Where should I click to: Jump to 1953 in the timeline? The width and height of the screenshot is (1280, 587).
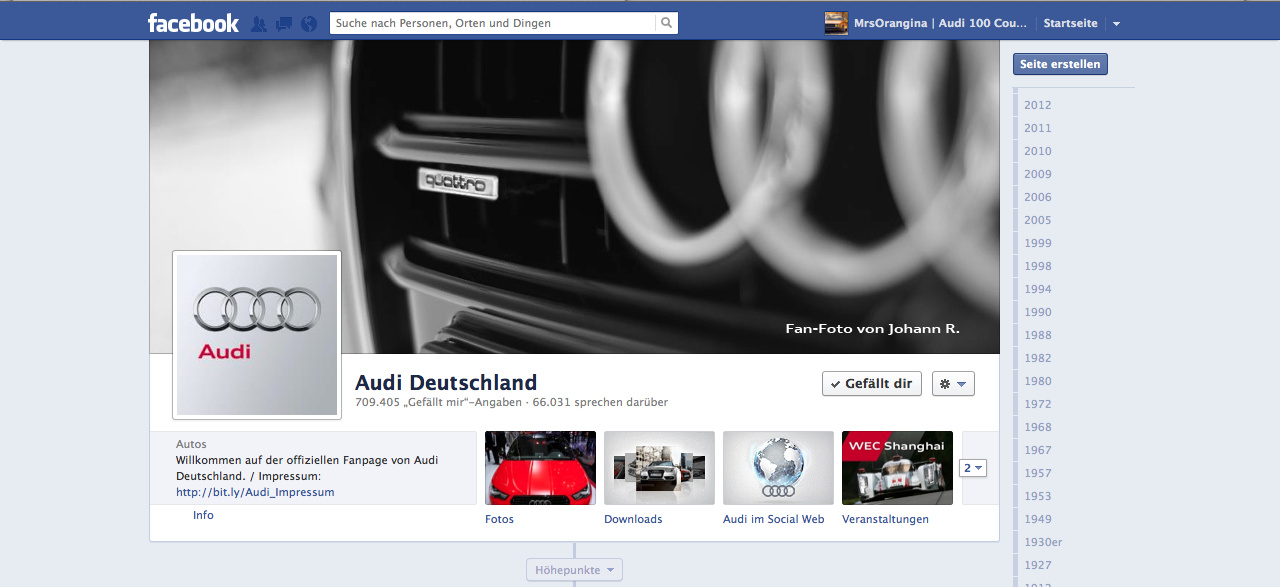[x=1037, y=496]
